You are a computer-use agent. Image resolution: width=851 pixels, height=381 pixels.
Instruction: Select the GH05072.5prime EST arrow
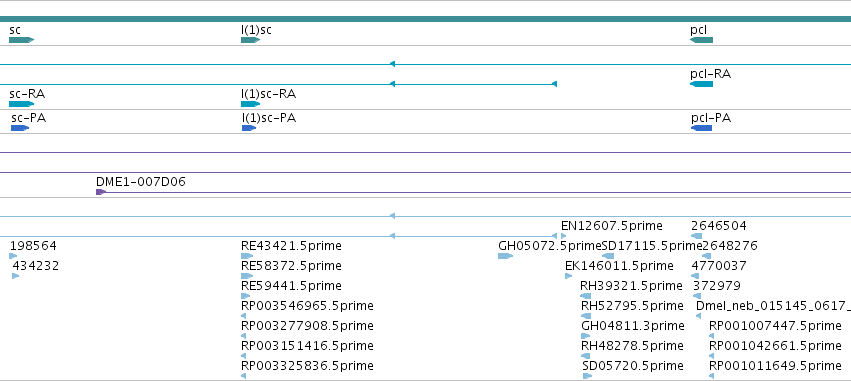(x=505, y=256)
